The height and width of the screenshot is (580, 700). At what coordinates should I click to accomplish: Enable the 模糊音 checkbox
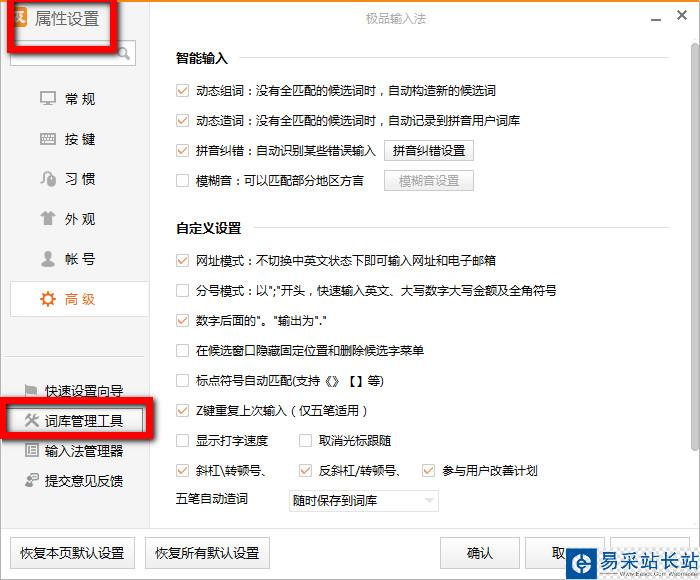[182, 181]
